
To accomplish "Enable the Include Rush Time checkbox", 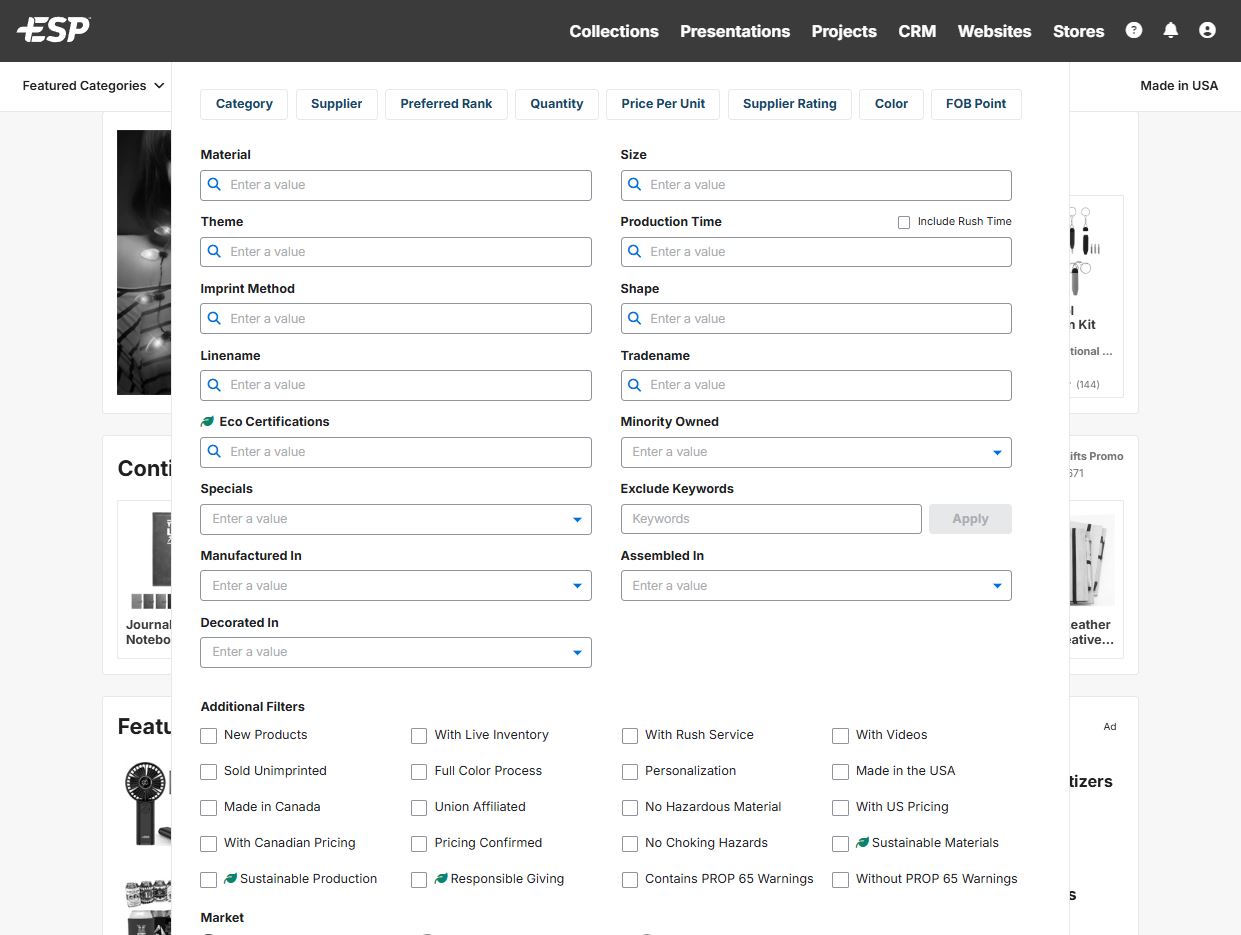I will point(904,222).
